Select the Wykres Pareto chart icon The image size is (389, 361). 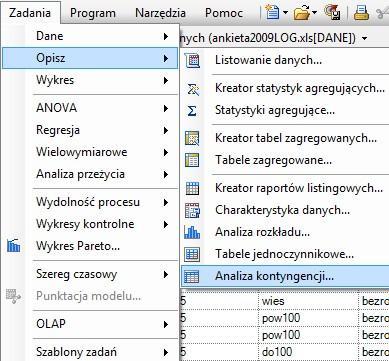[13, 246]
